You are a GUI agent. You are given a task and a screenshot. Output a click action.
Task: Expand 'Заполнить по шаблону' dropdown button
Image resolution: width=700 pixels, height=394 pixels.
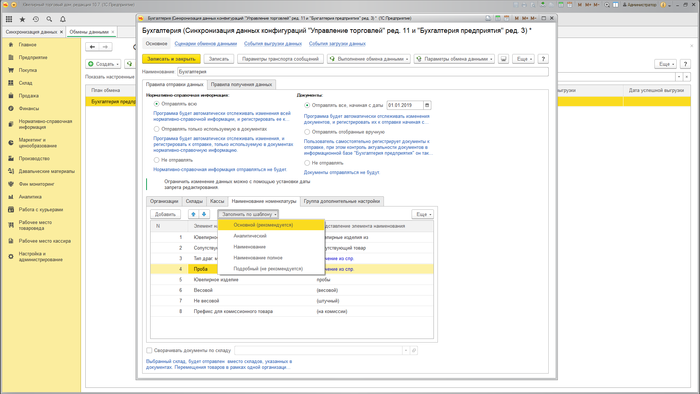(248, 214)
